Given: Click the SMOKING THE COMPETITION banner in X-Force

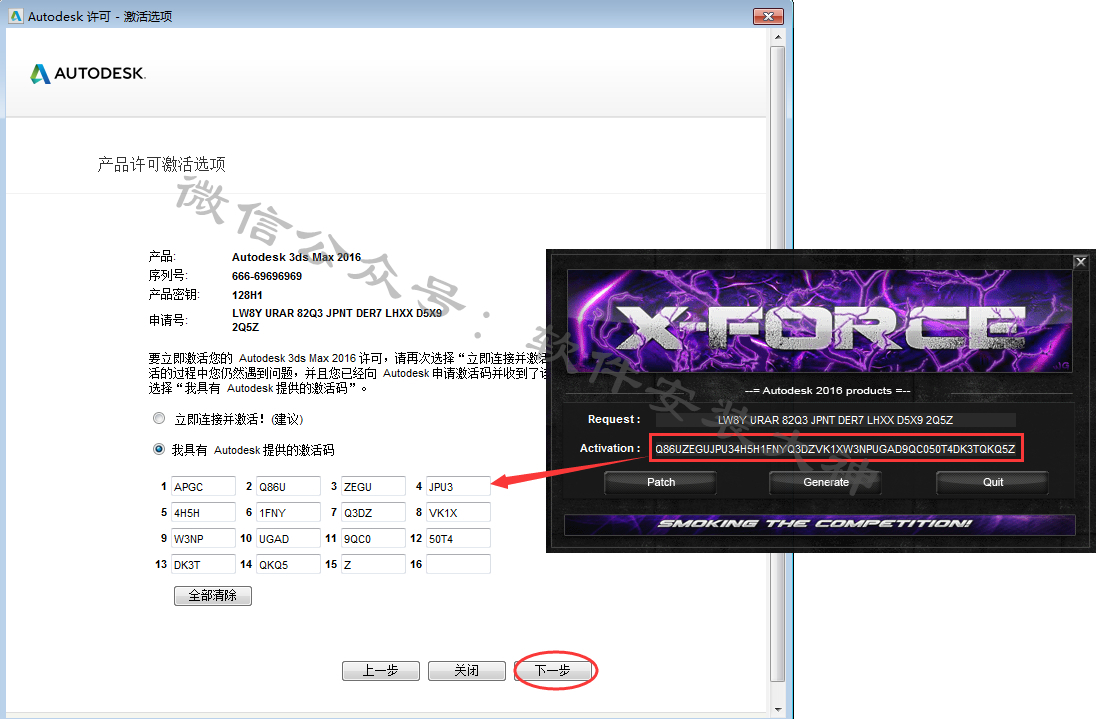Looking at the screenshot, I should pyautogui.click(x=819, y=524).
